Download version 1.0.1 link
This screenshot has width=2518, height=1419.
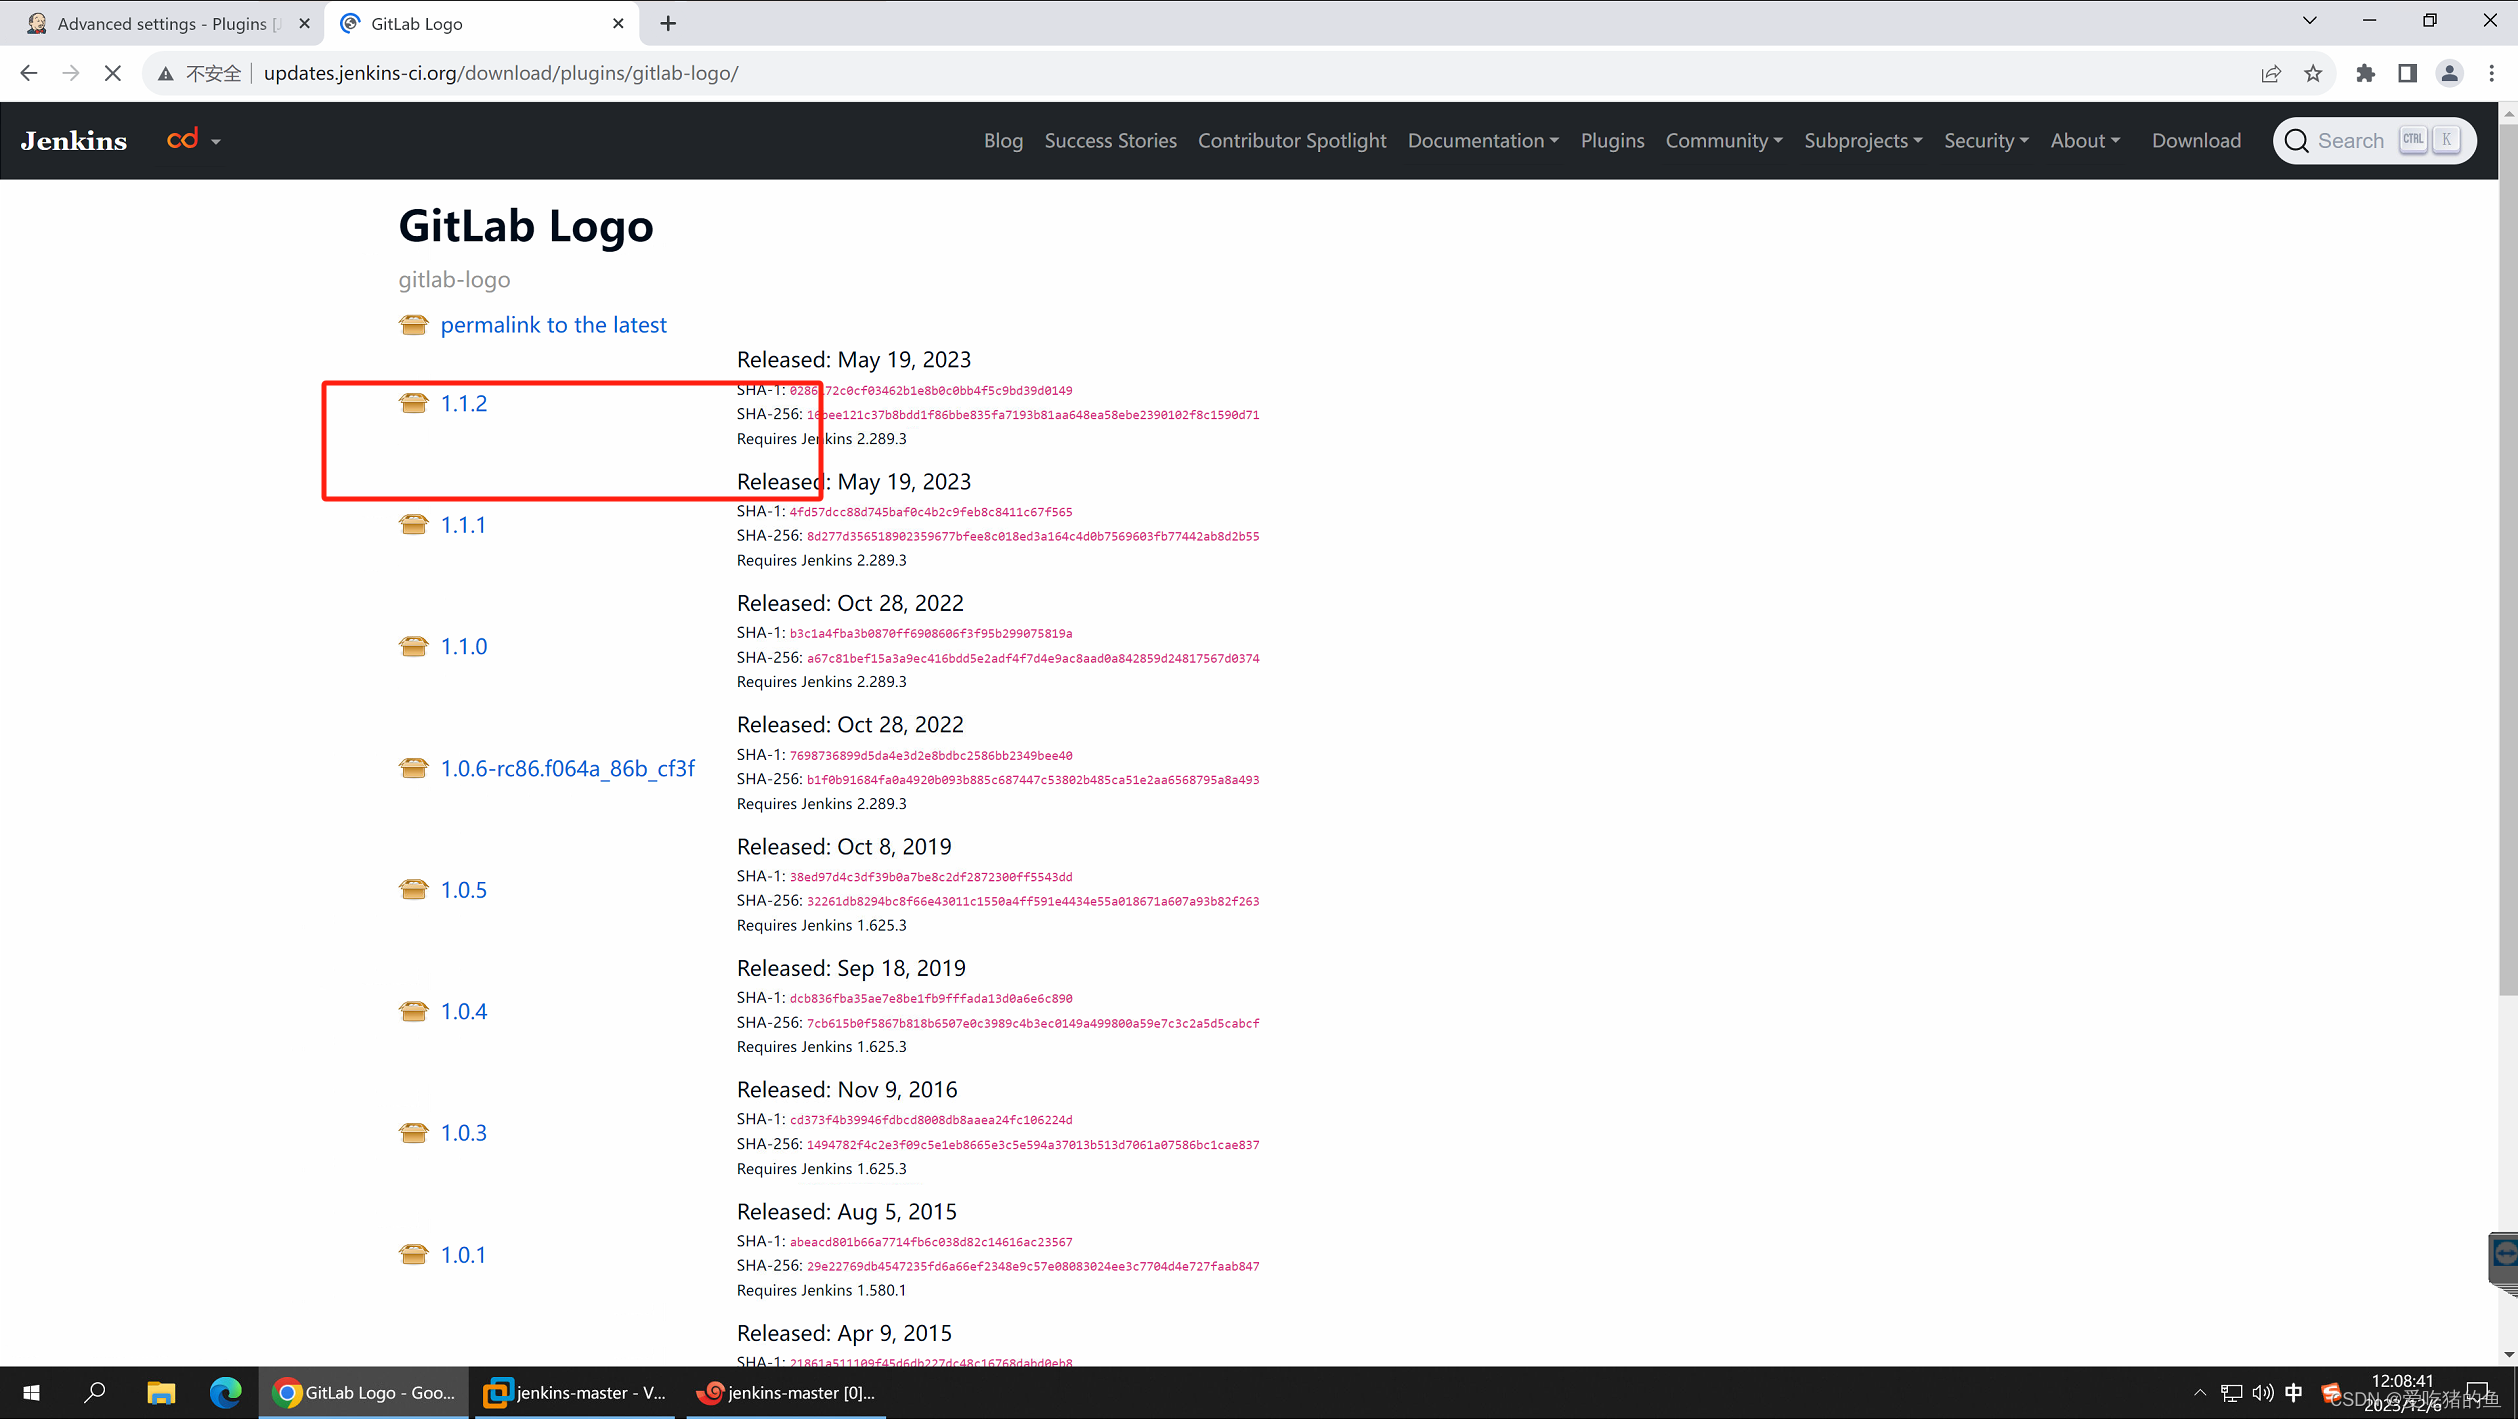pyautogui.click(x=463, y=1254)
